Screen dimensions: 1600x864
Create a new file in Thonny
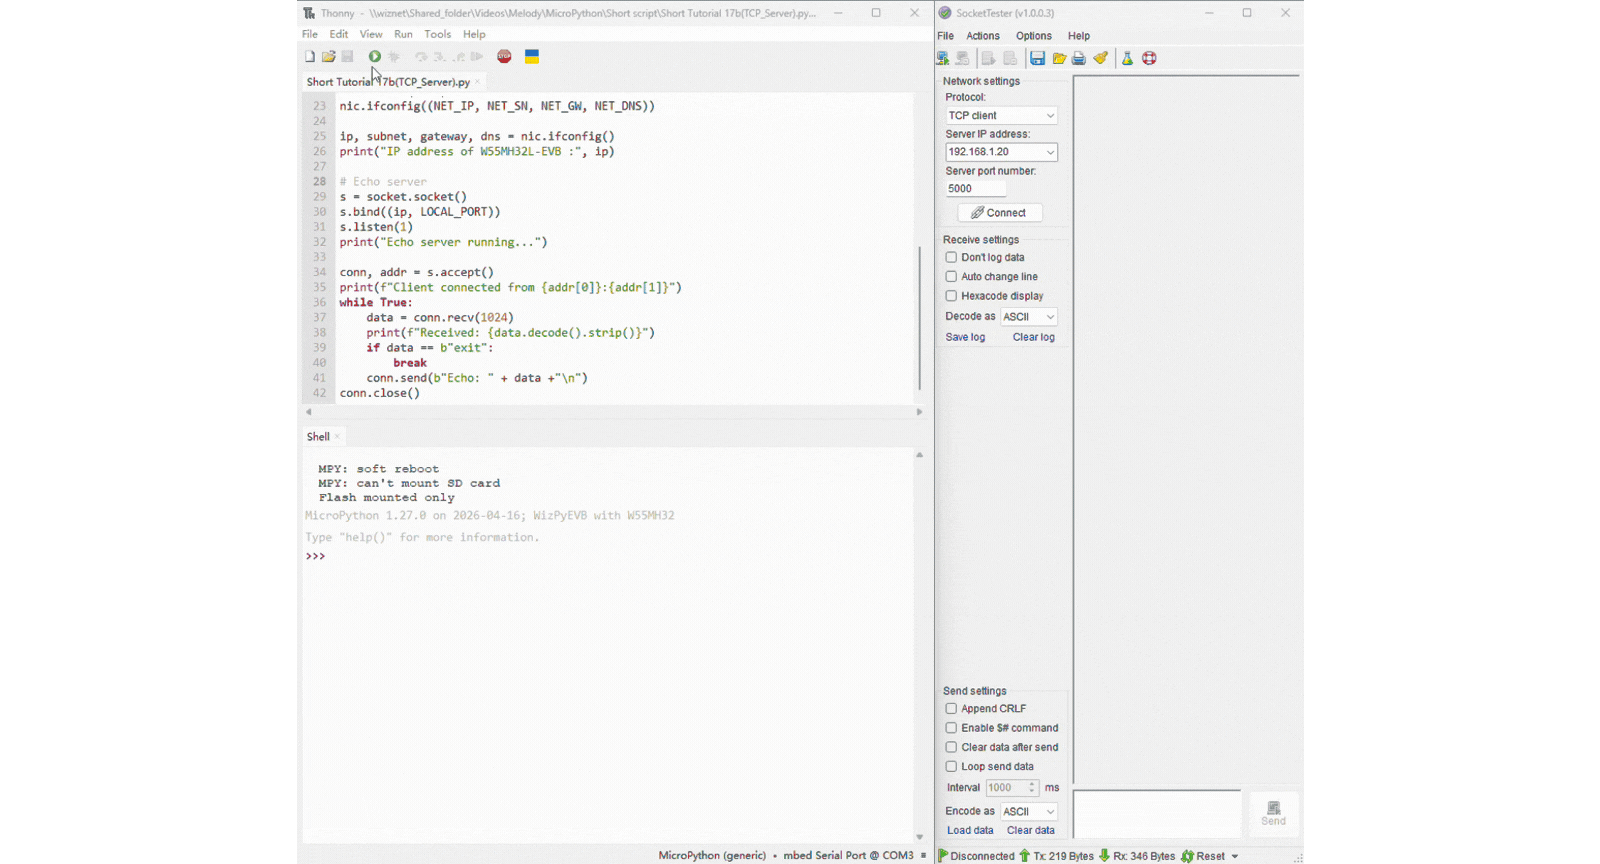310,57
